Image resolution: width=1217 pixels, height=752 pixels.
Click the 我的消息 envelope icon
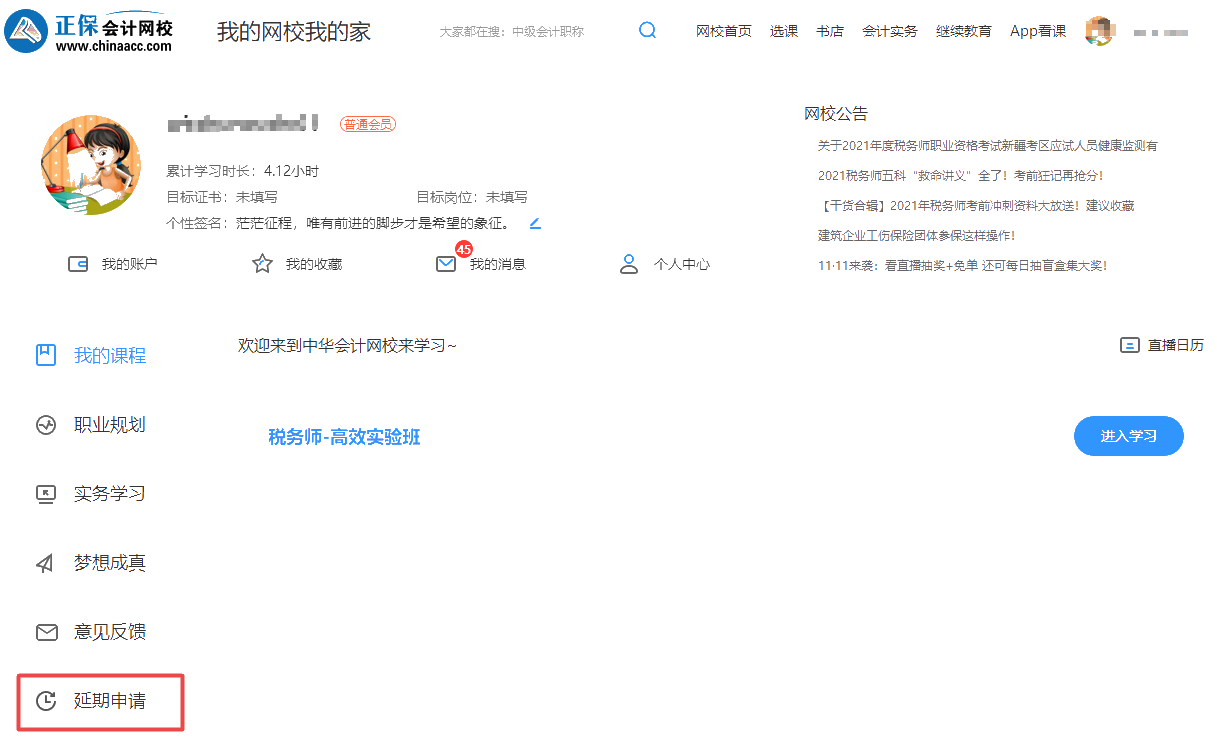click(x=446, y=264)
